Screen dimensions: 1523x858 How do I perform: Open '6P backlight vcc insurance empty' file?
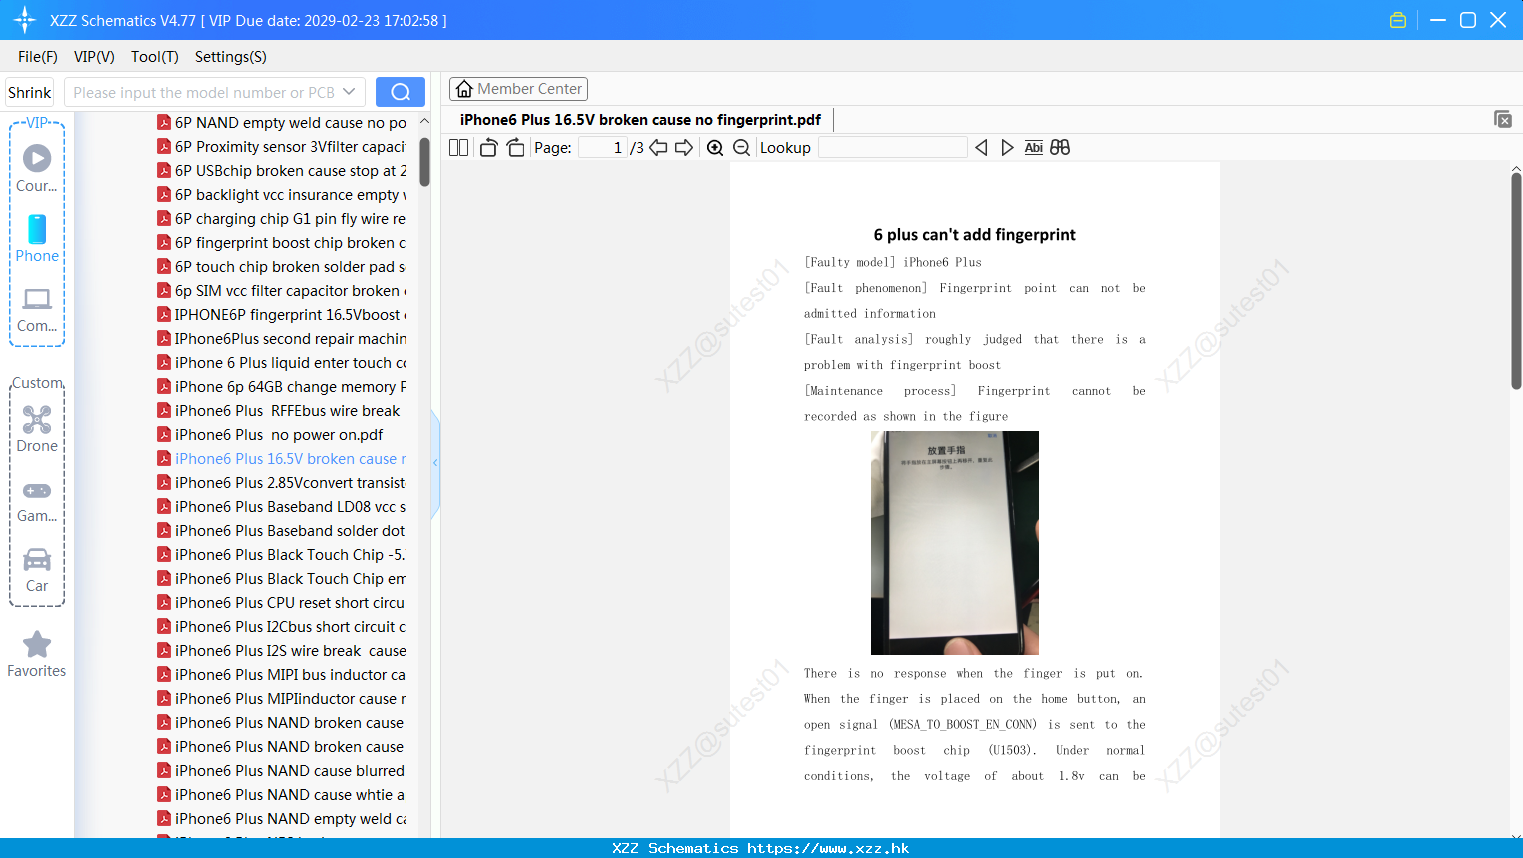pos(282,195)
